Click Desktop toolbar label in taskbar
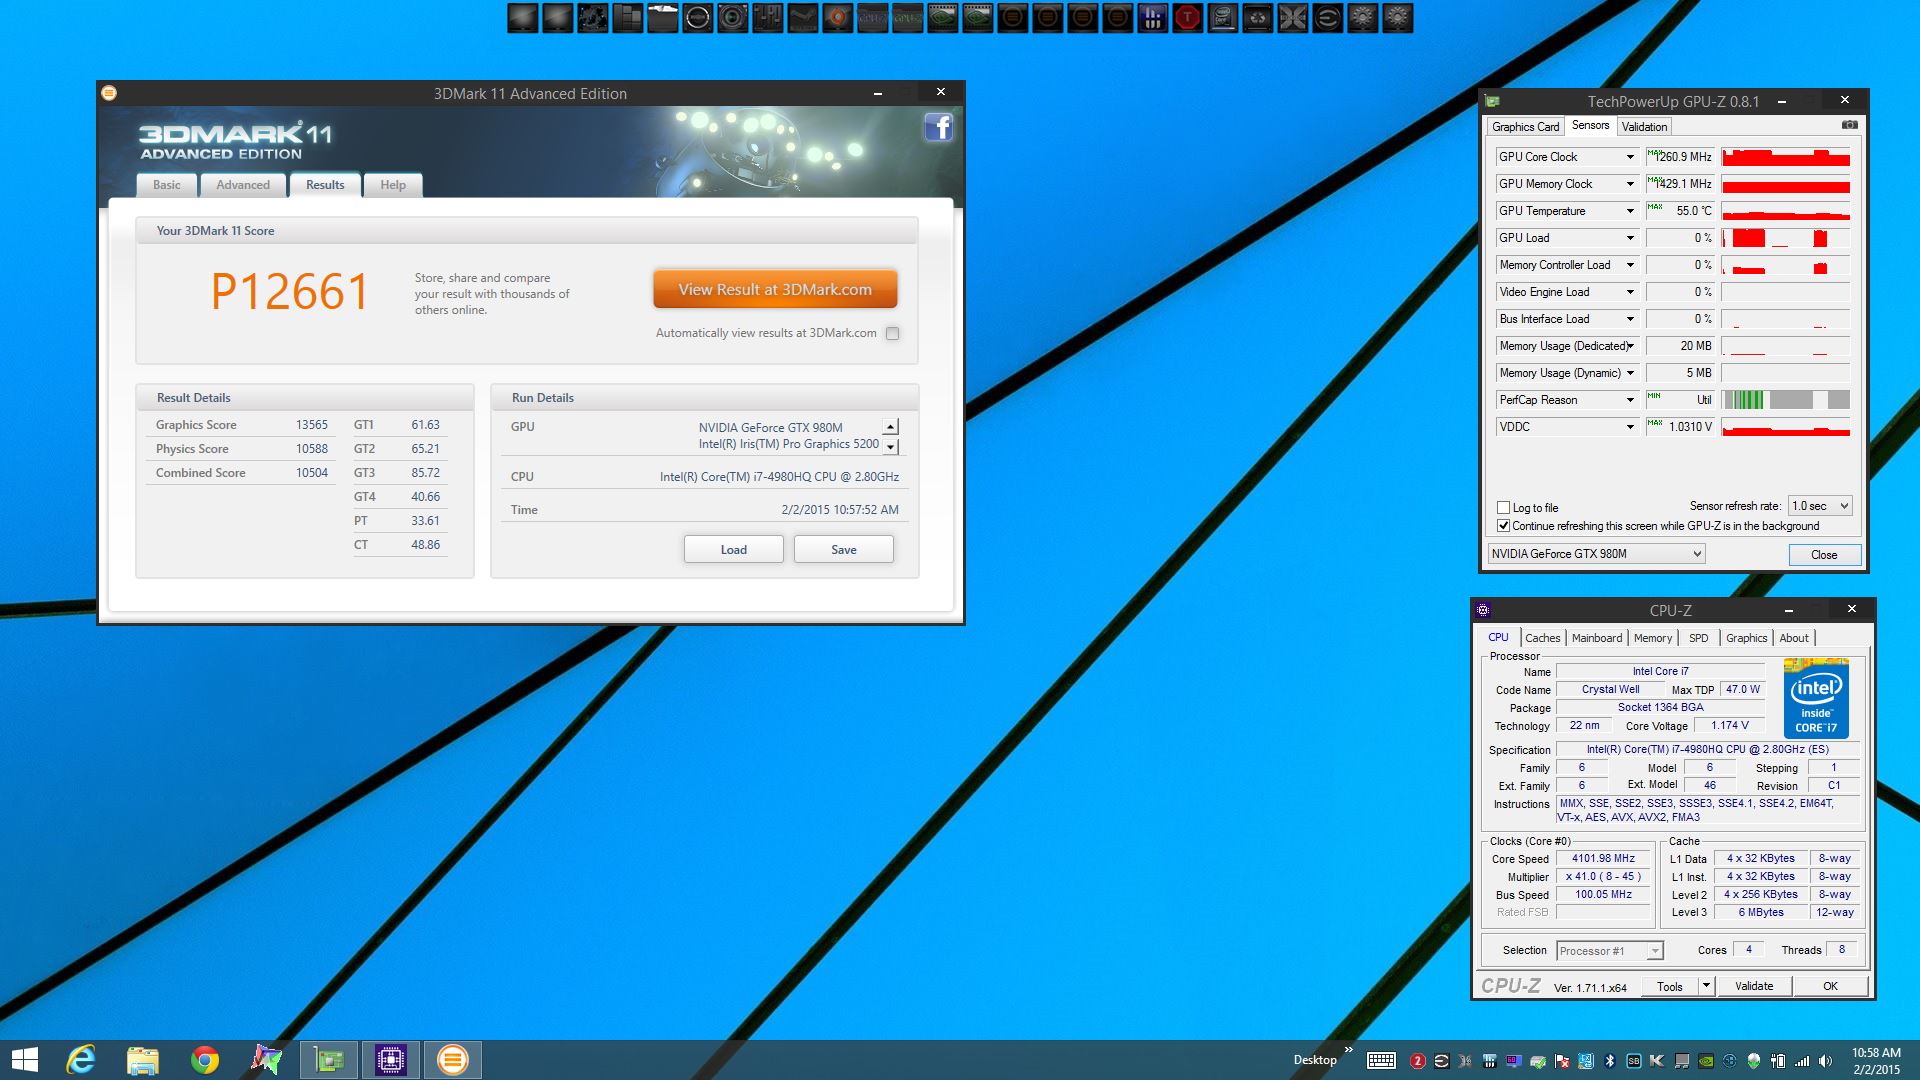The image size is (1920, 1080). tap(1315, 1060)
